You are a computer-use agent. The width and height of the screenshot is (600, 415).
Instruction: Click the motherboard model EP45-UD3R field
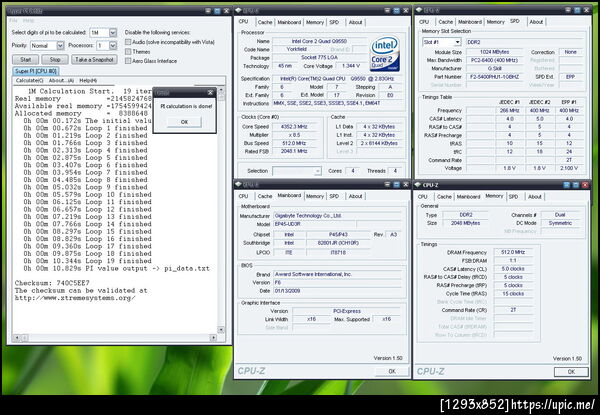pos(315,224)
